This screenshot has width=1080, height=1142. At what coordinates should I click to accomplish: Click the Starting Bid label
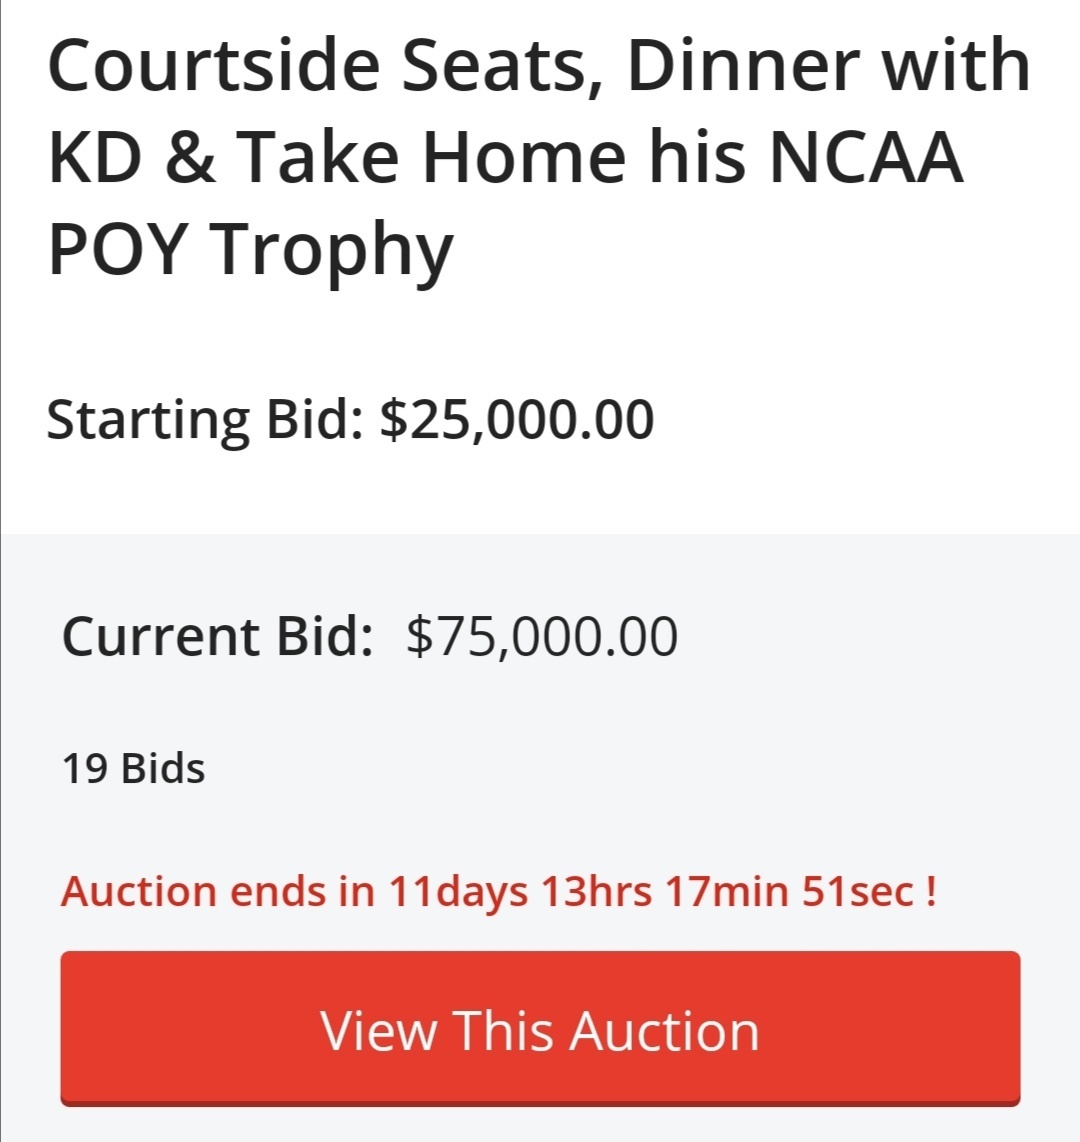point(203,419)
